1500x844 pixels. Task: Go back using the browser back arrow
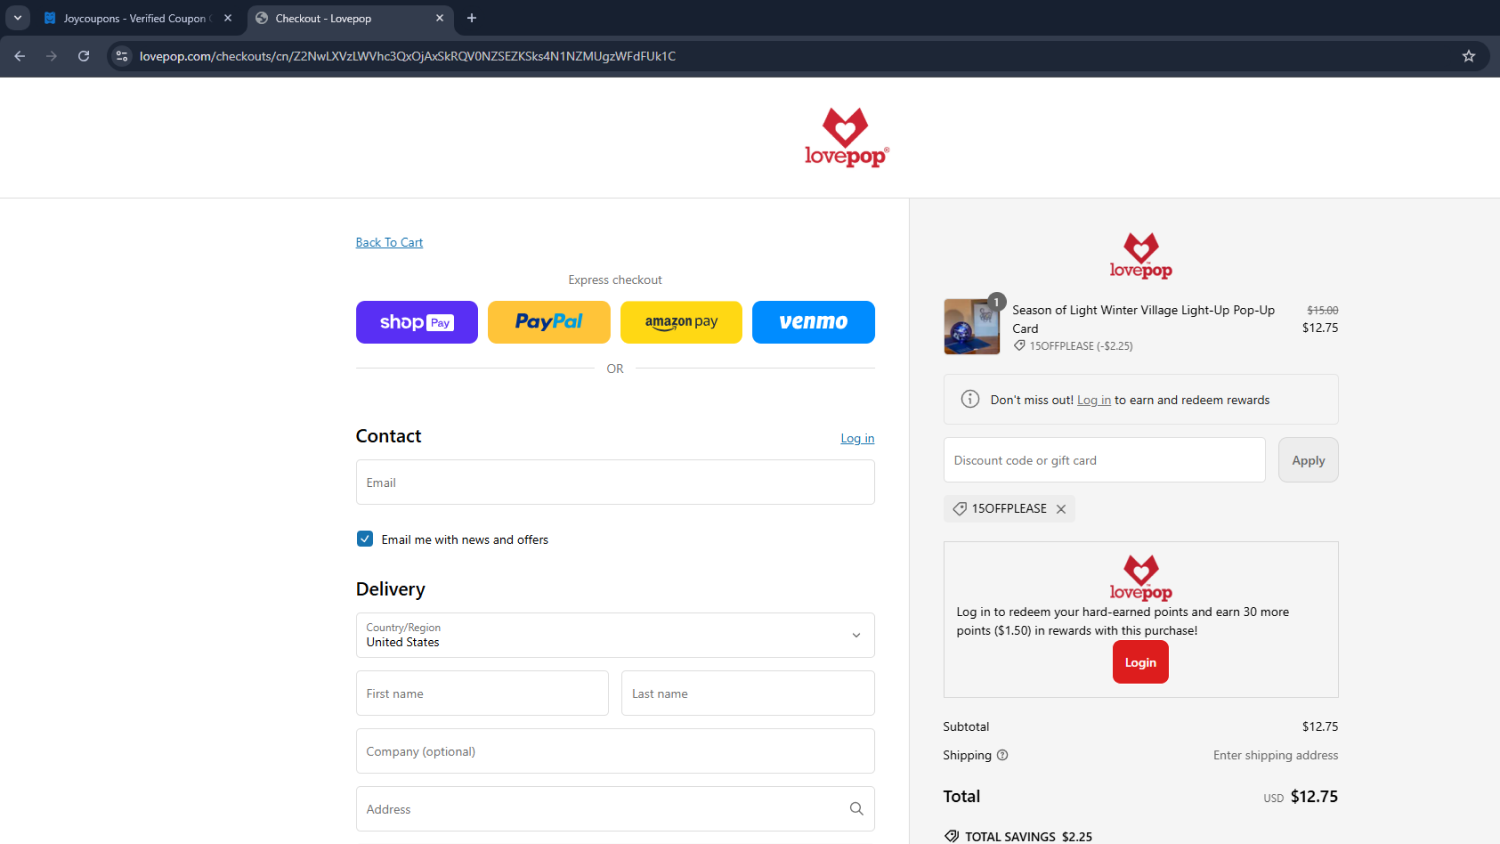[x=20, y=56]
